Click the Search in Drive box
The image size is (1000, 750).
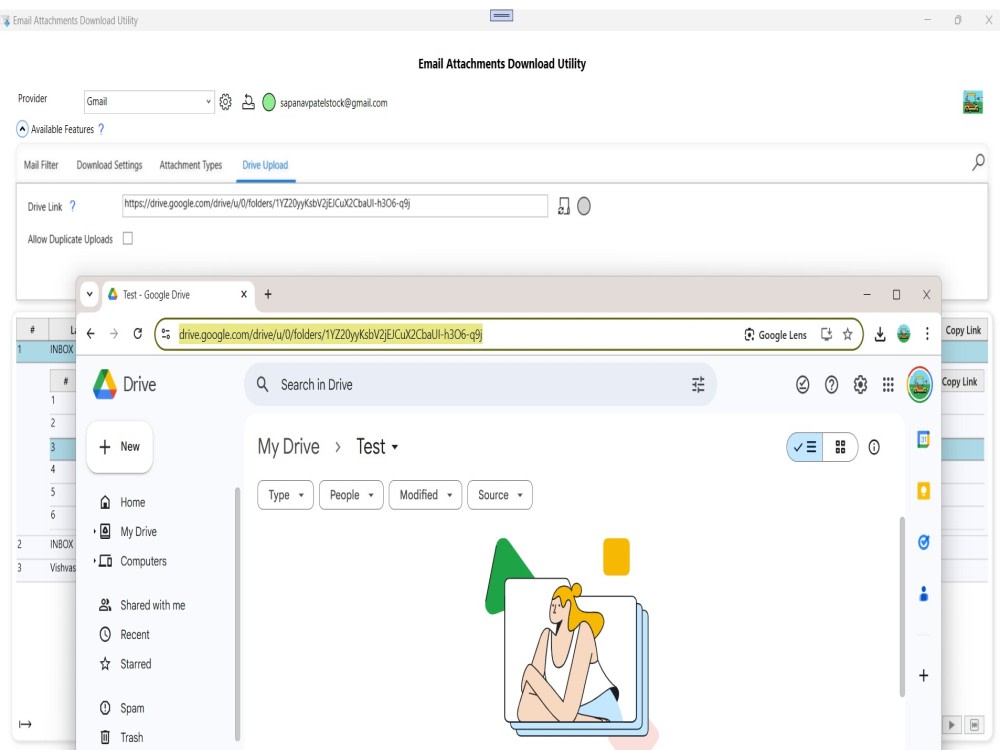[x=480, y=385]
